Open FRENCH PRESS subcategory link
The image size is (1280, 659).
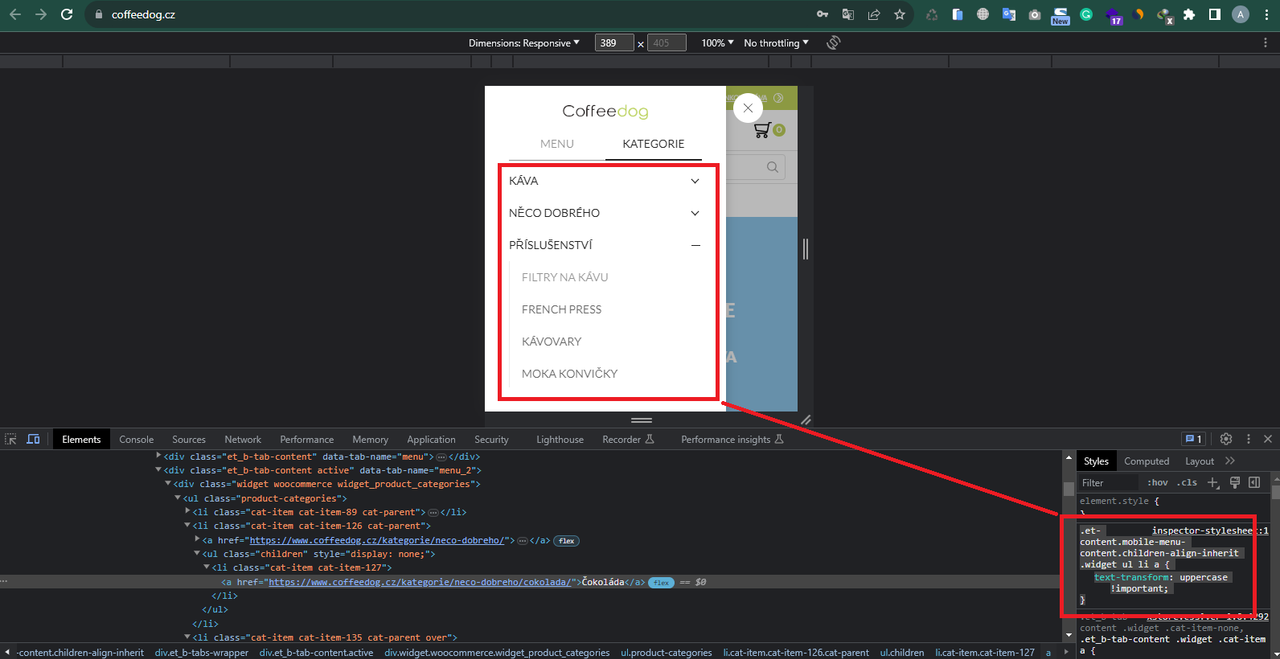click(562, 309)
